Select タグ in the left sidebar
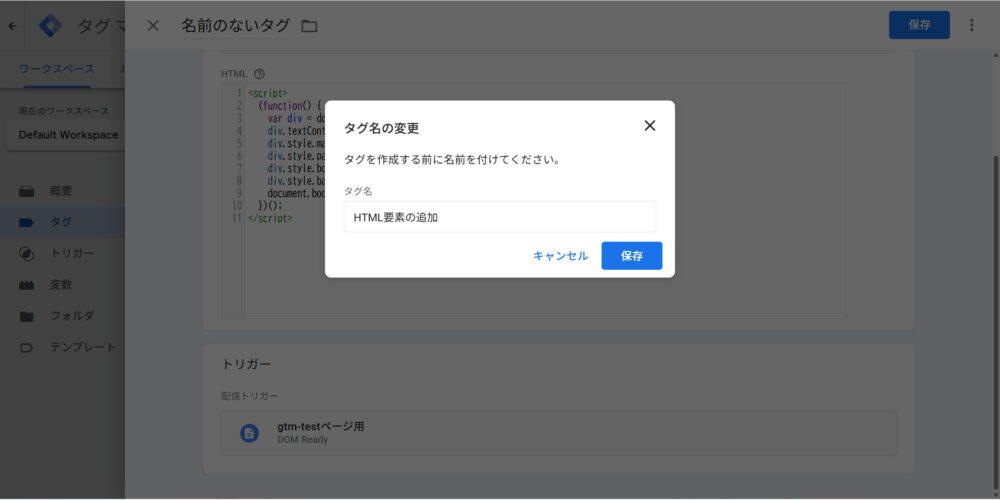 click(x=61, y=222)
